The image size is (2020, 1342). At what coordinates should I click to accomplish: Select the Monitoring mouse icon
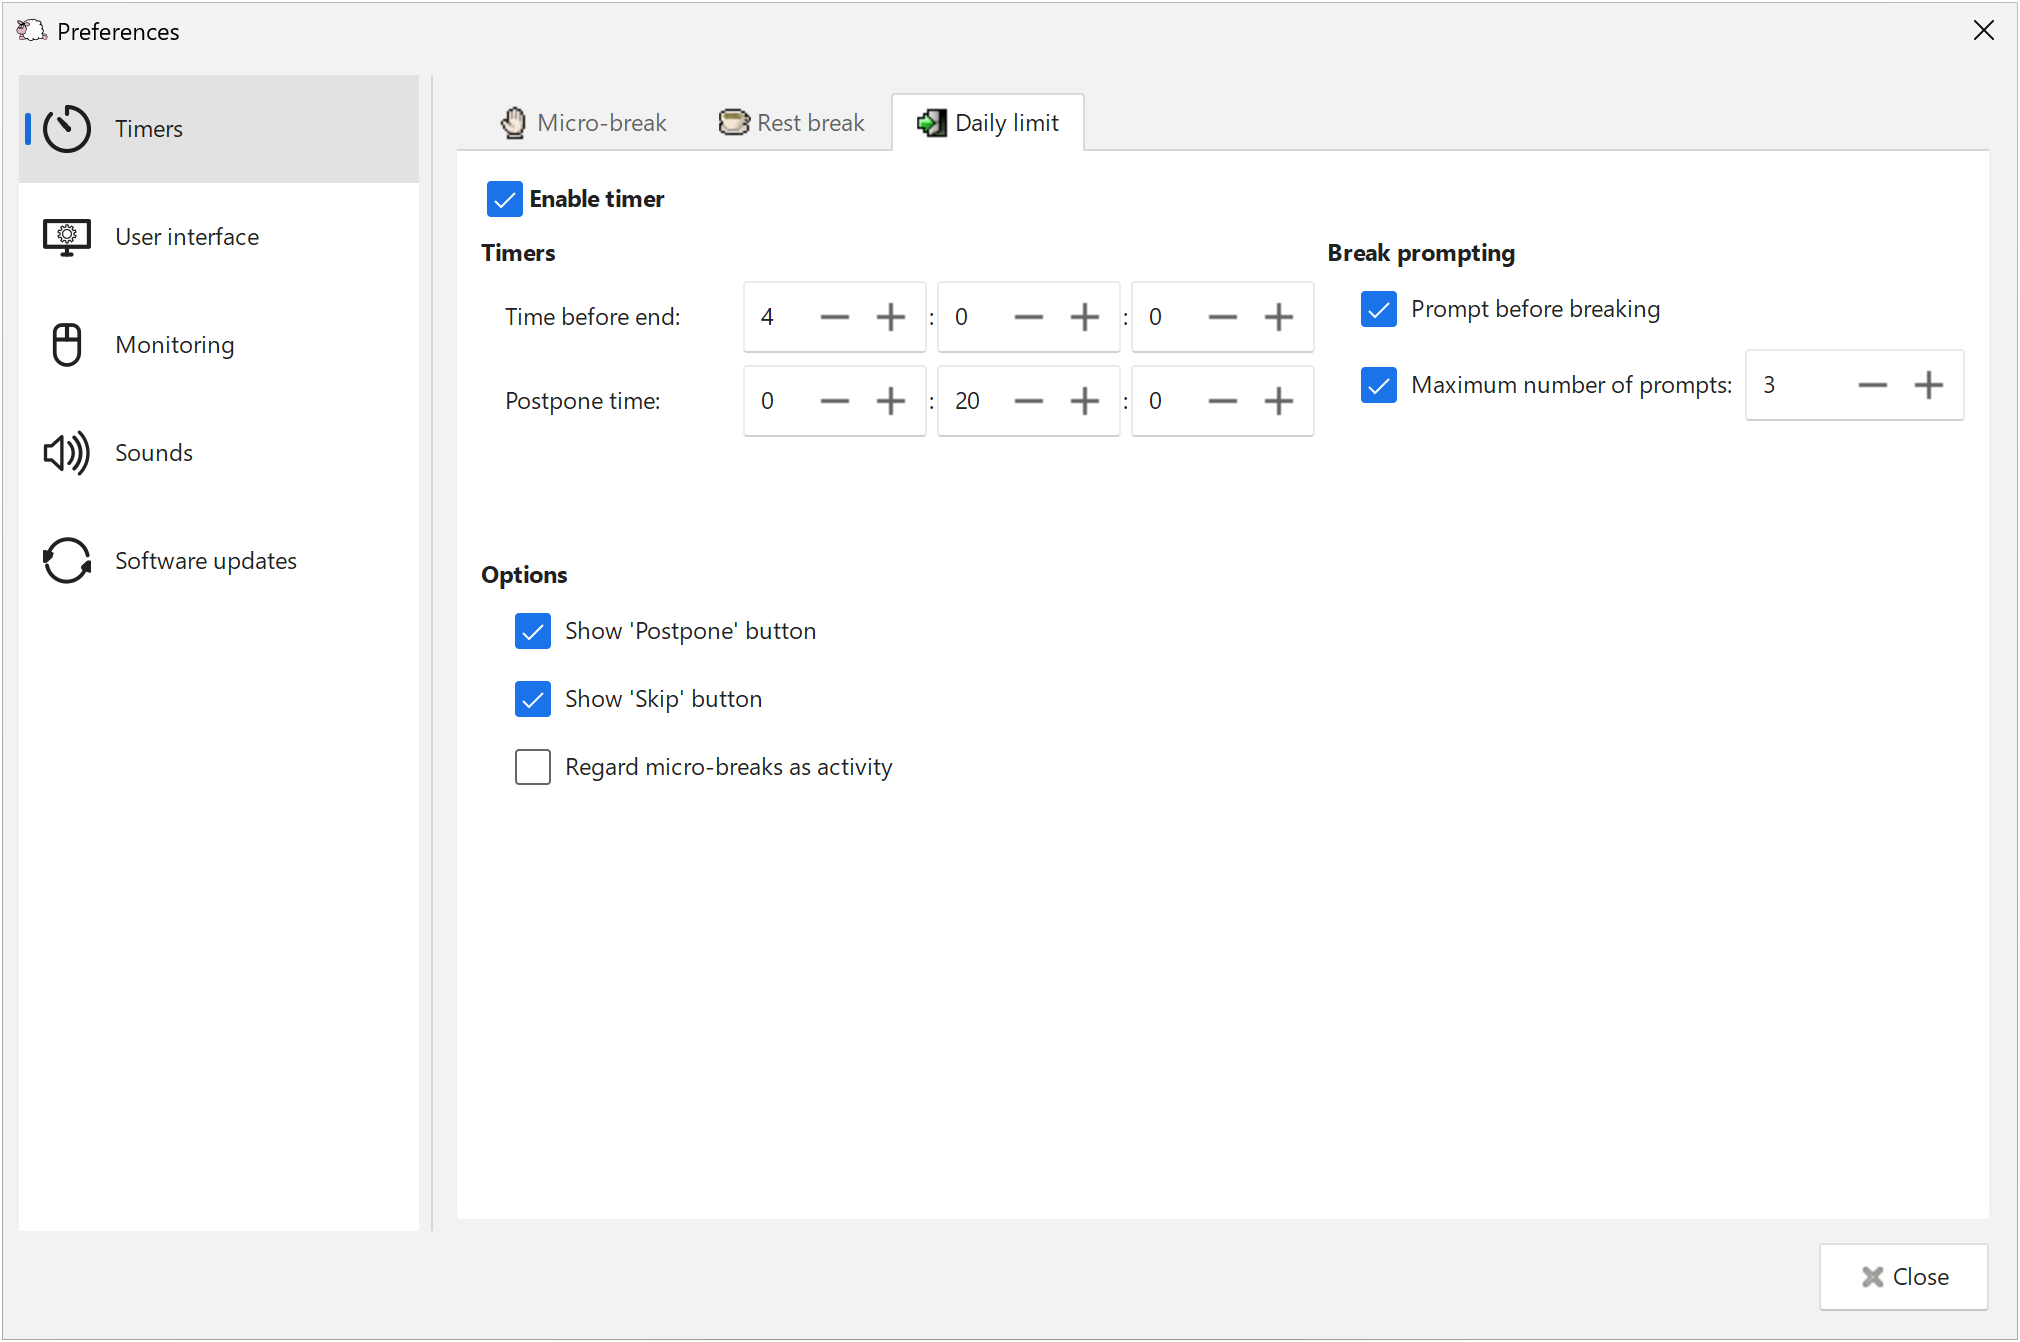[x=67, y=345]
